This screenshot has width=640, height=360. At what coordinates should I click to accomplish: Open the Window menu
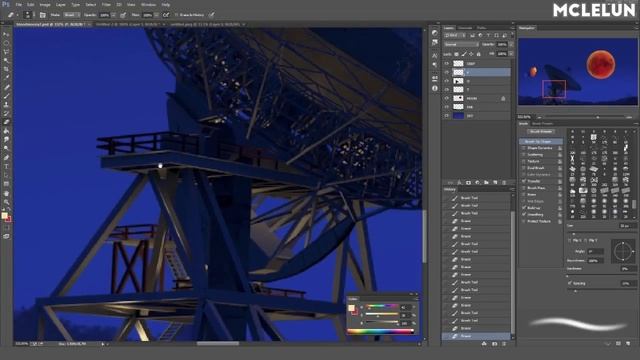pyautogui.click(x=148, y=4)
